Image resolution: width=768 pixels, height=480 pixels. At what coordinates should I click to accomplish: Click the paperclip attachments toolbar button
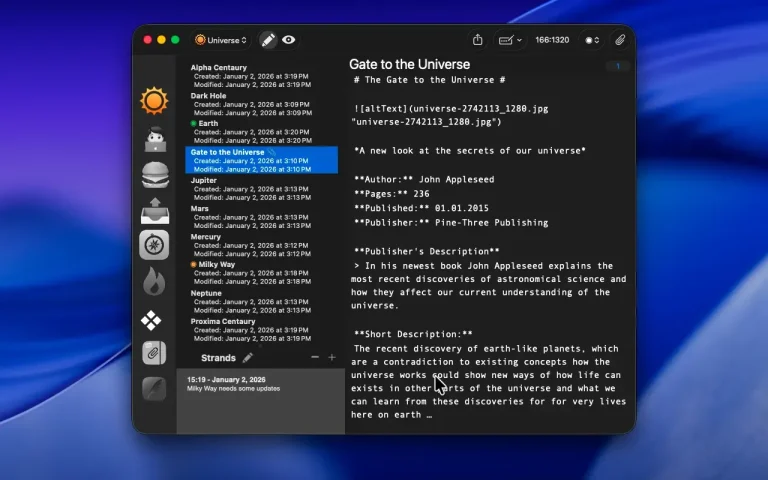[620, 40]
